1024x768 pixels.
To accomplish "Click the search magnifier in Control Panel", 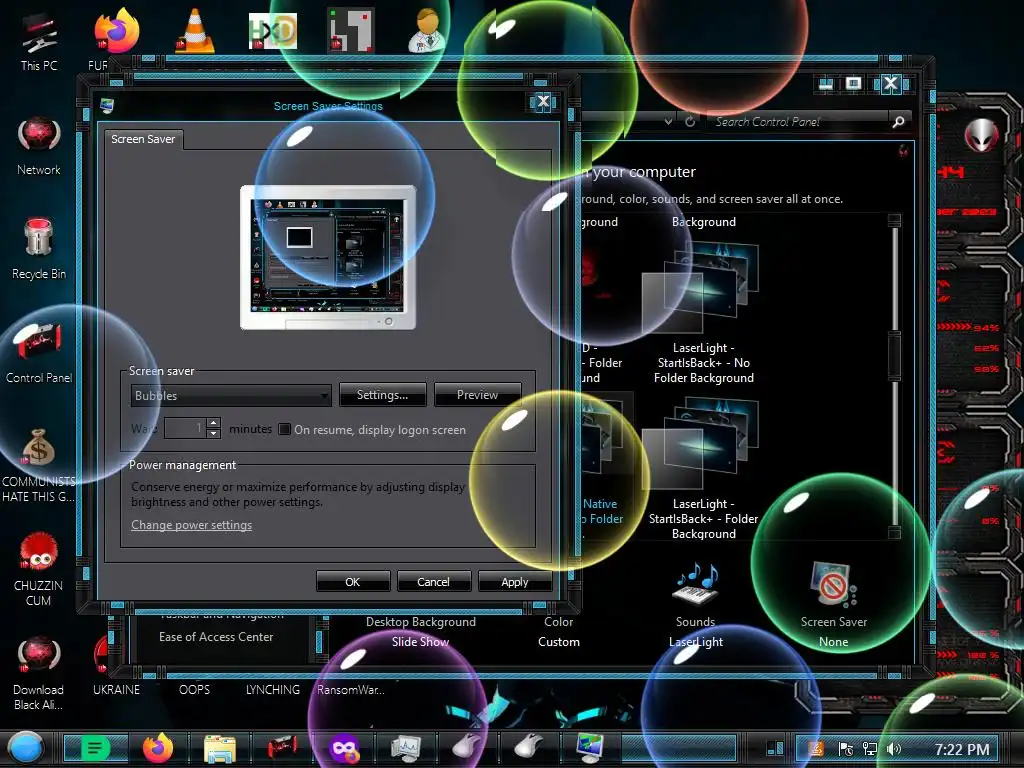I will pyautogui.click(x=899, y=121).
